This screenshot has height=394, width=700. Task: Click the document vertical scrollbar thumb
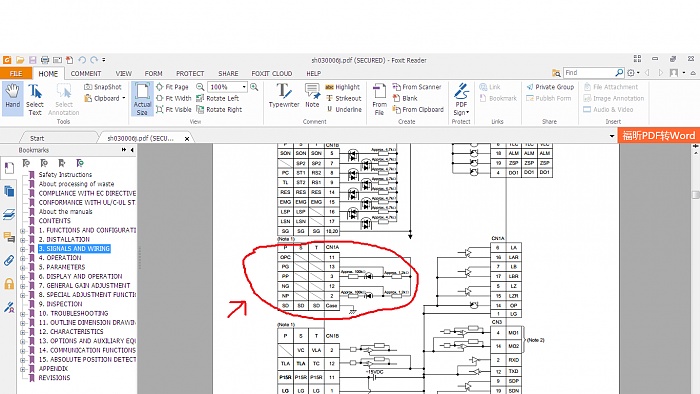pos(696,195)
